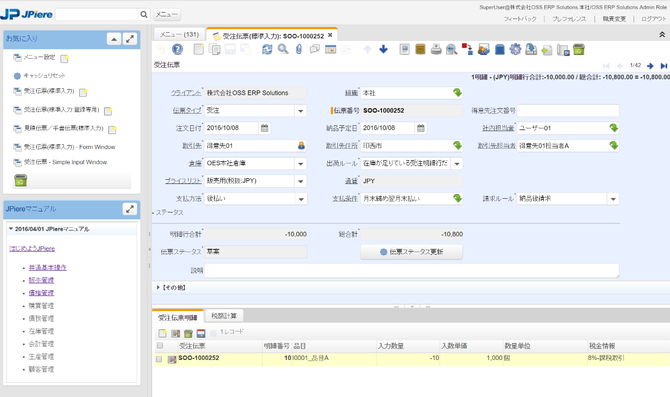Click the 得意先注文番号 input field
Screen dimensions: 670x397
pos(568,111)
